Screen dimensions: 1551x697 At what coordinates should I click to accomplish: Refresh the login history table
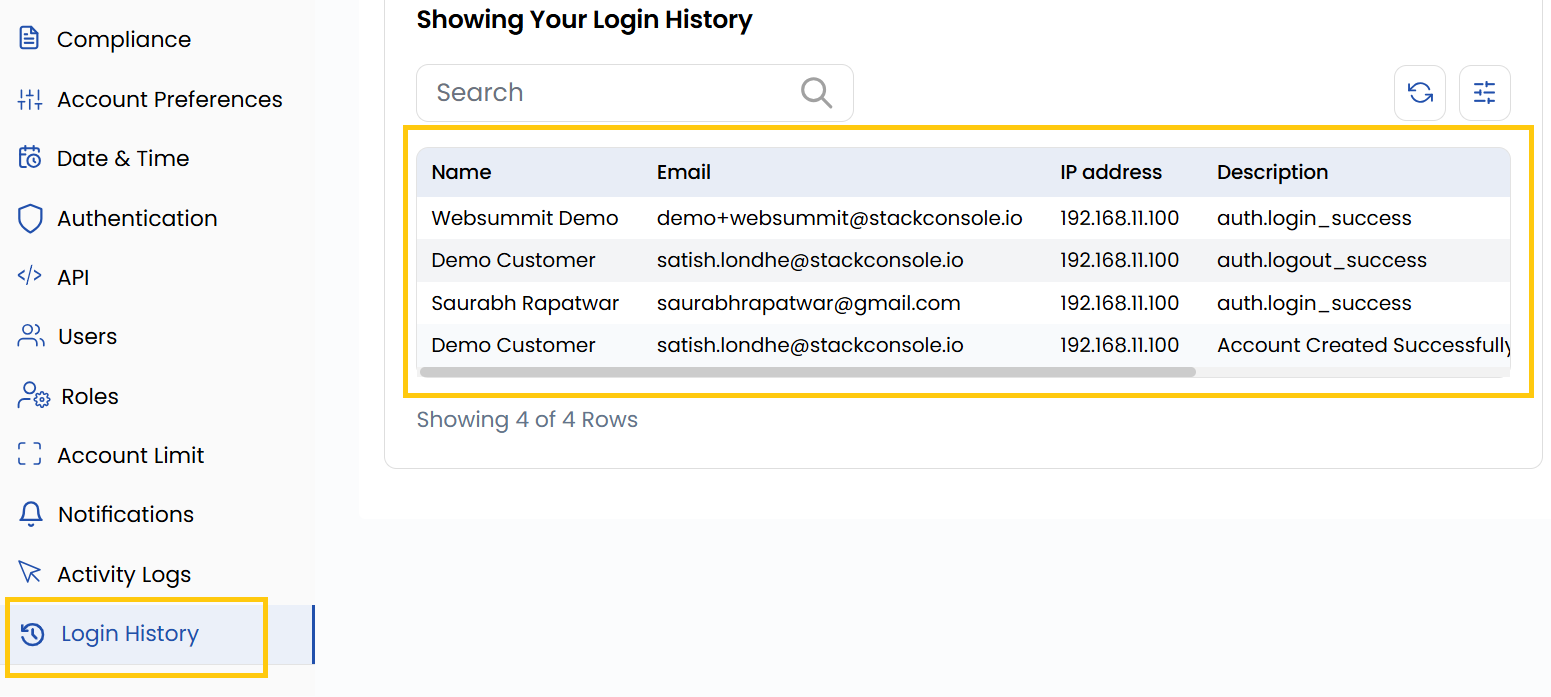1420,92
